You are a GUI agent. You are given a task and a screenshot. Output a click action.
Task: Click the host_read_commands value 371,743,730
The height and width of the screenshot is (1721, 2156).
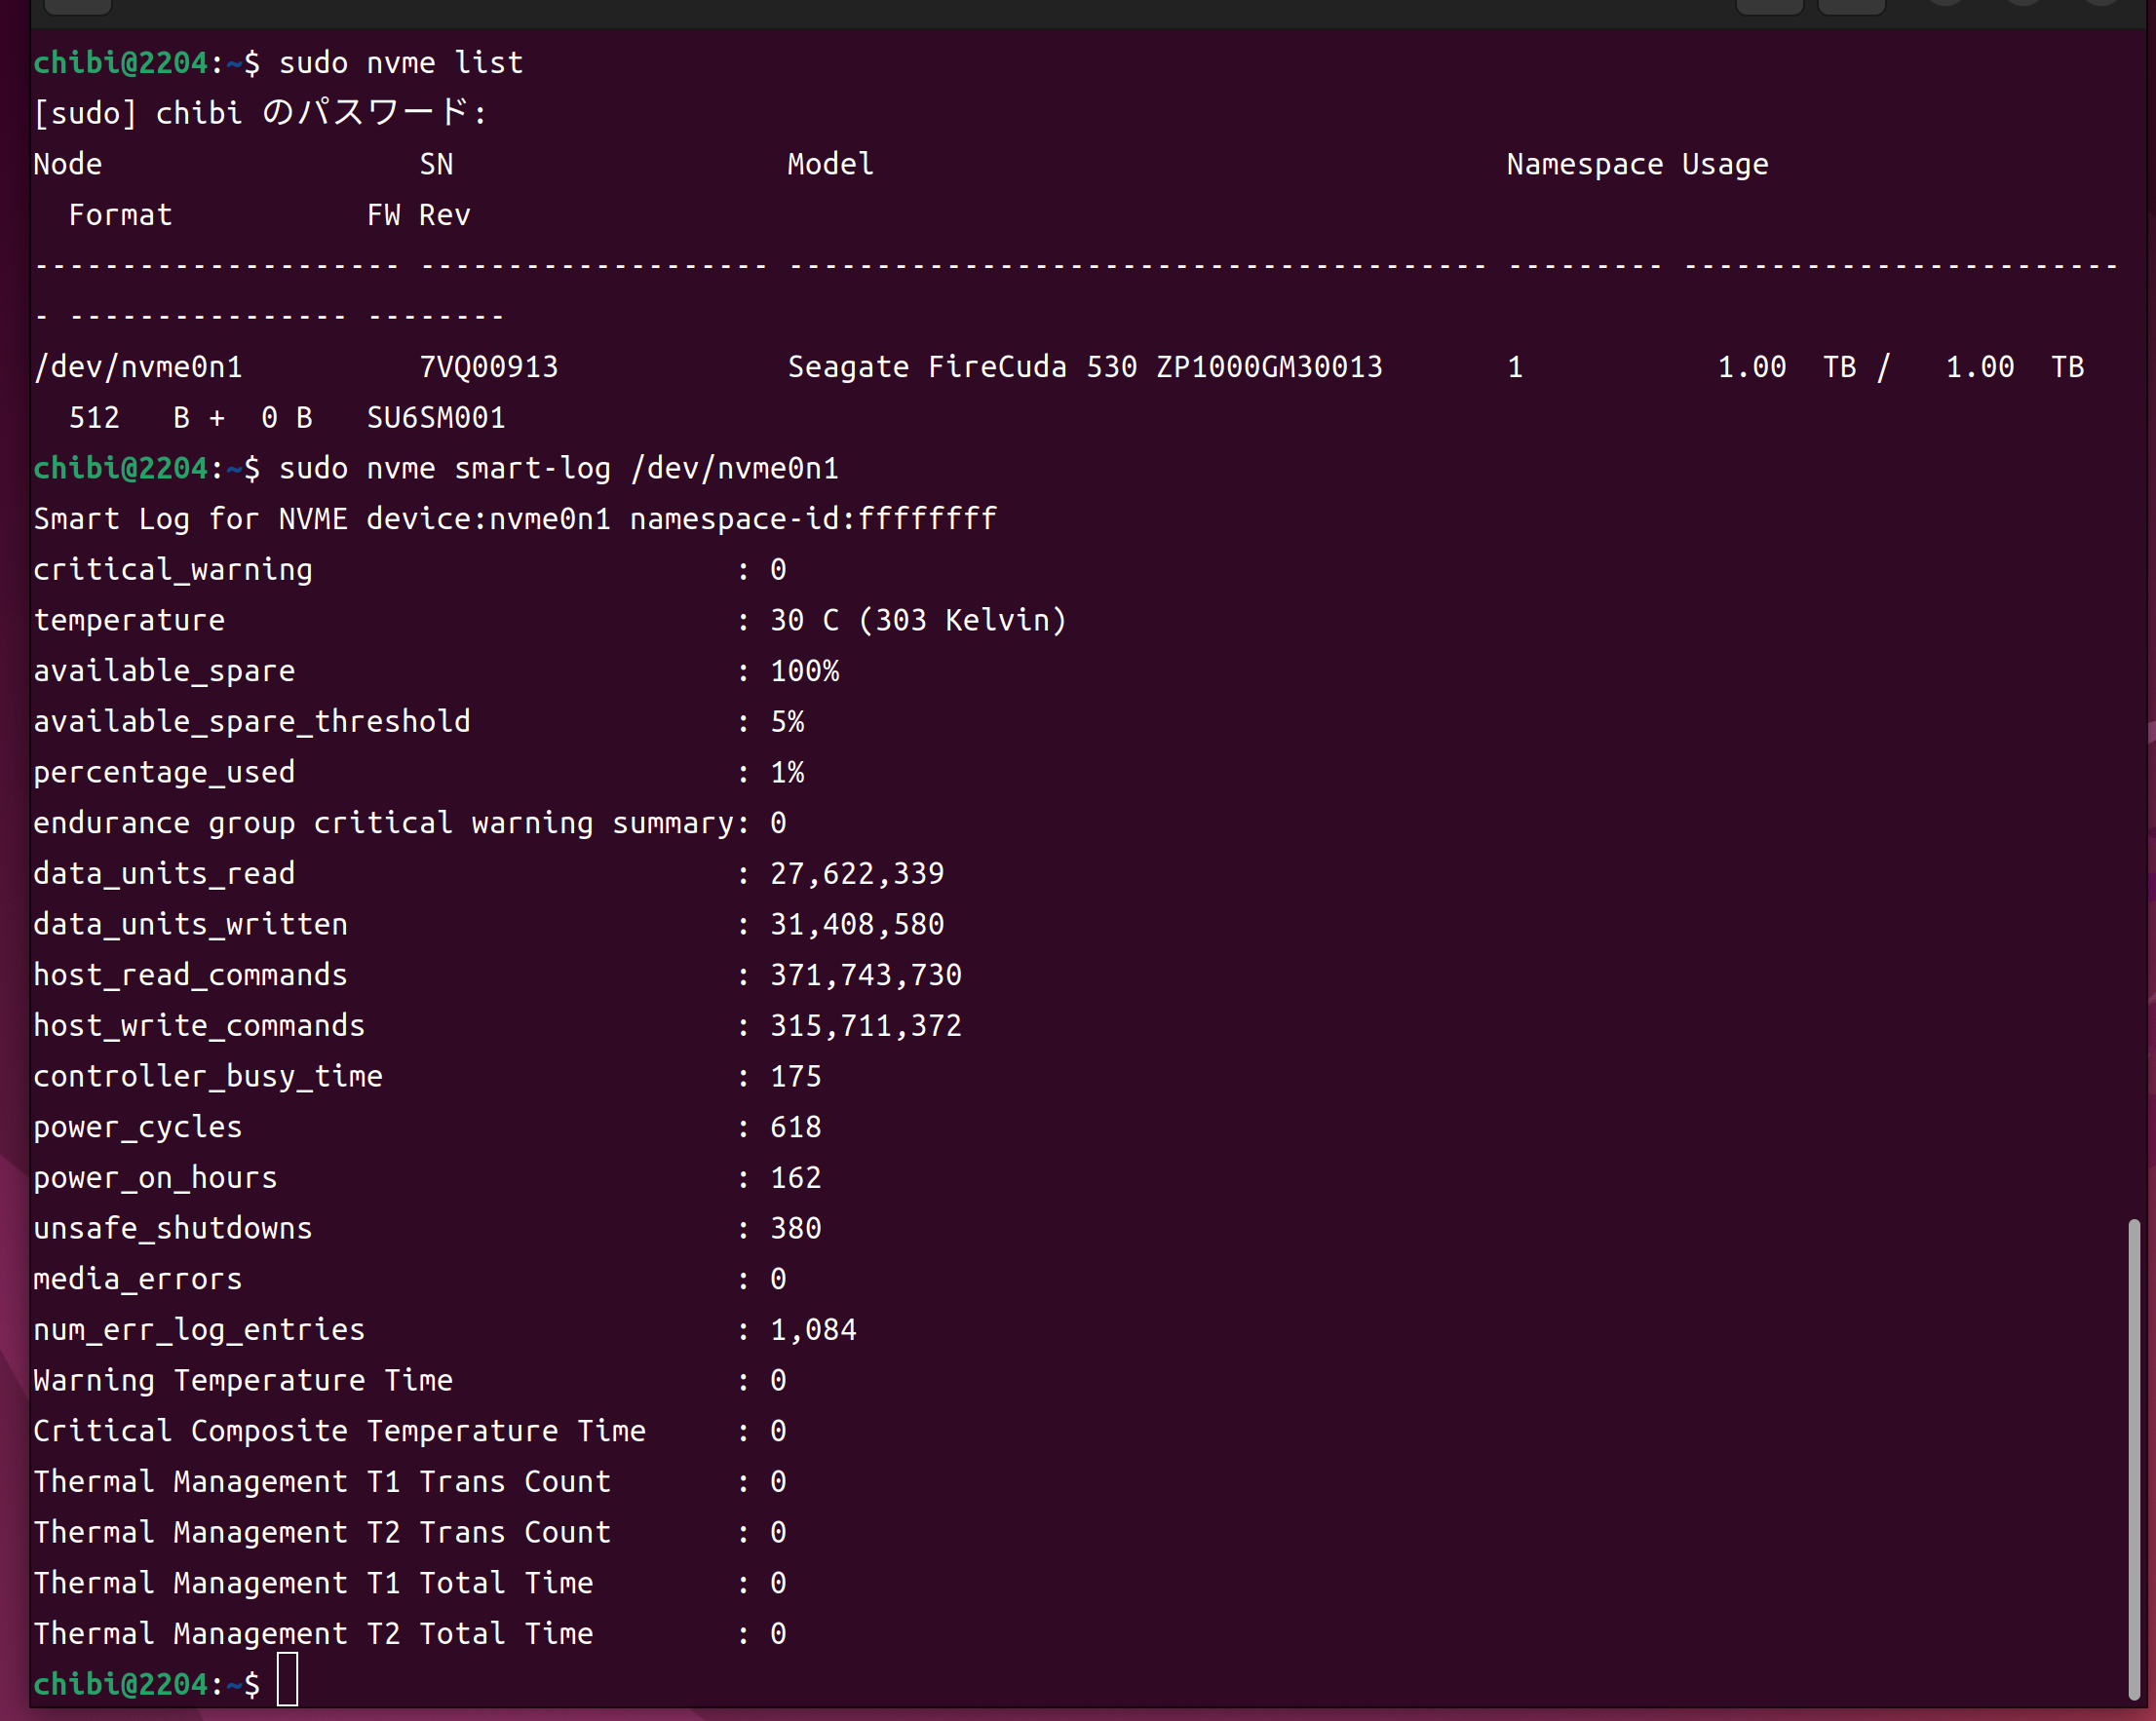click(865, 975)
